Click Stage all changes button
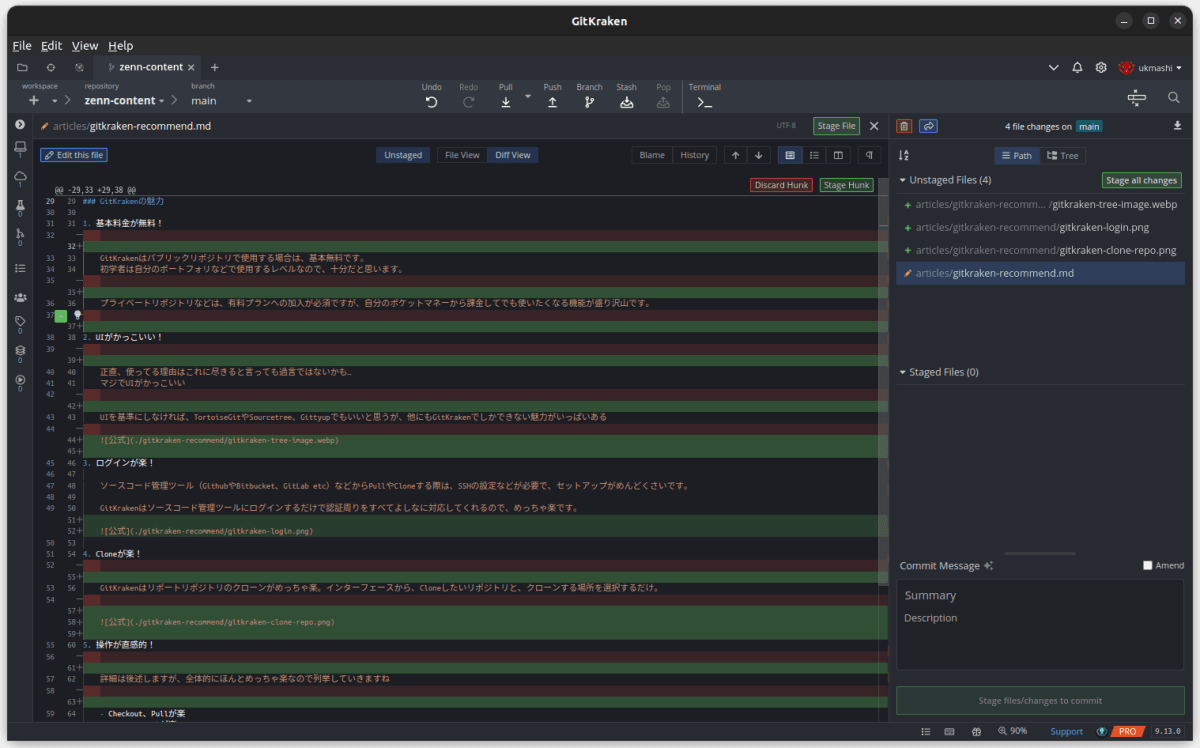 point(1141,180)
